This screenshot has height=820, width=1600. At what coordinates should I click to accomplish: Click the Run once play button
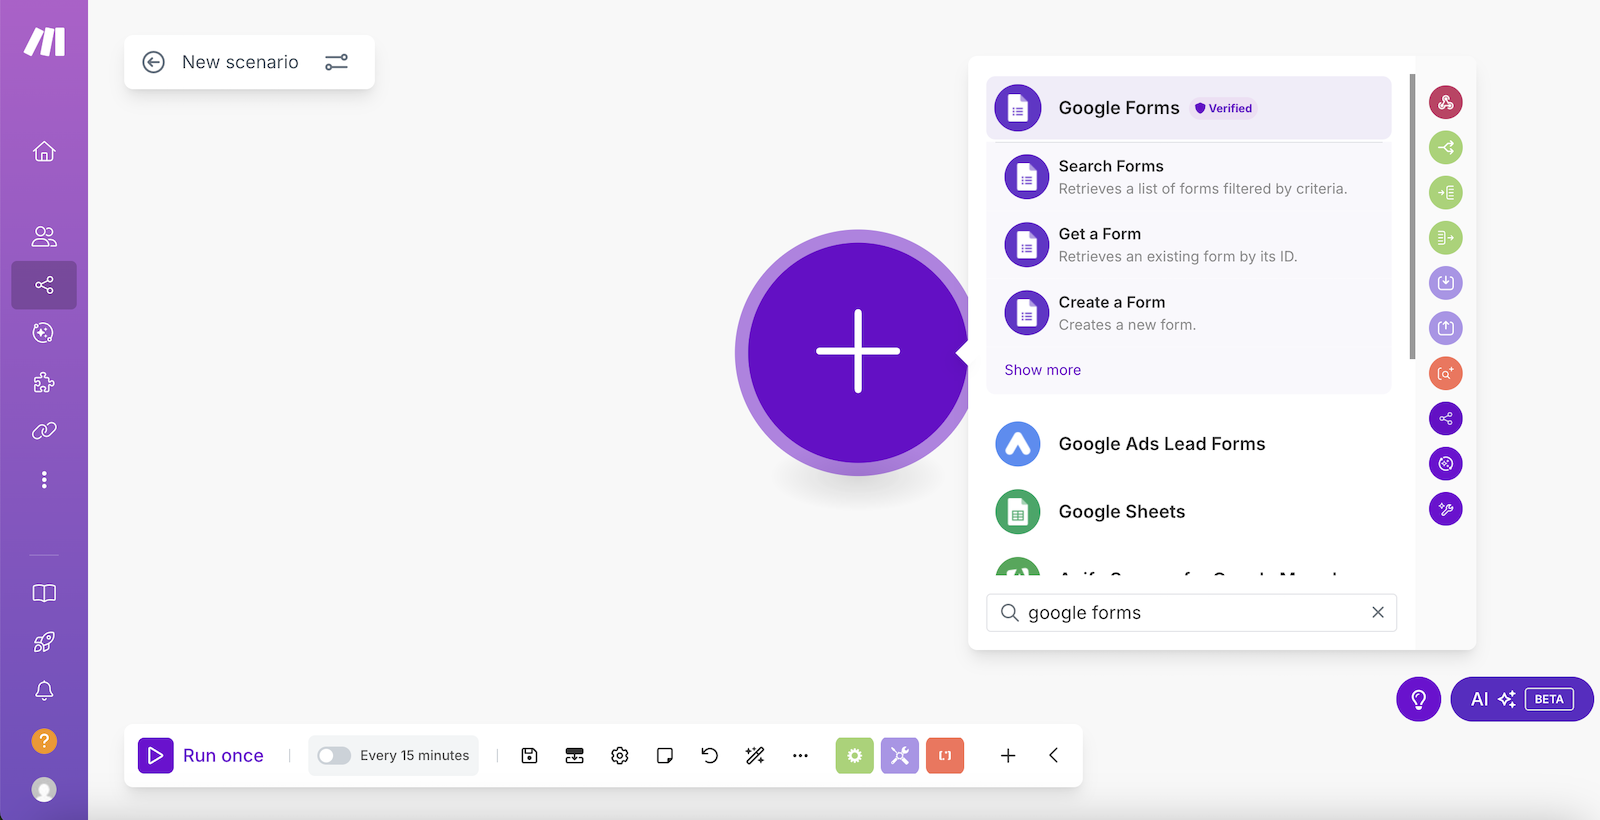point(155,756)
